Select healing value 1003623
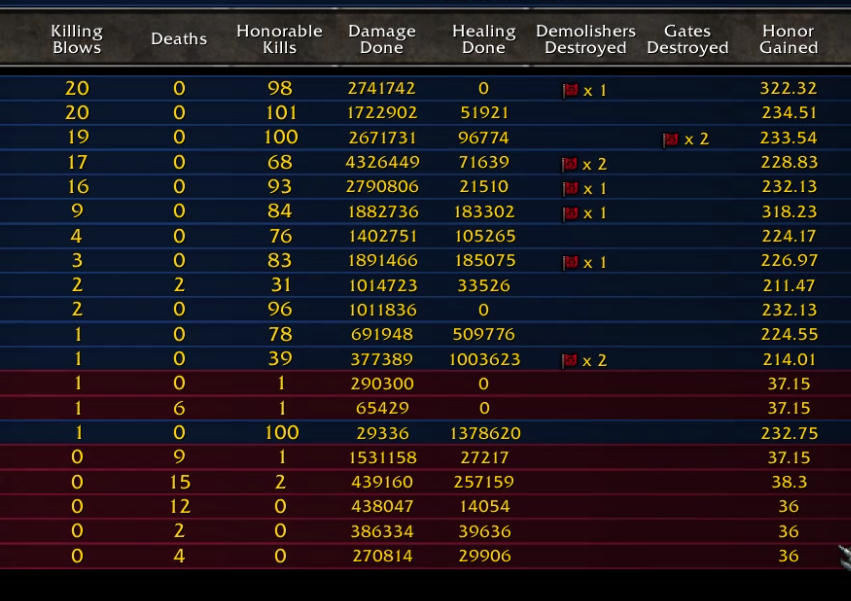851x601 pixels. coord(484,359)
